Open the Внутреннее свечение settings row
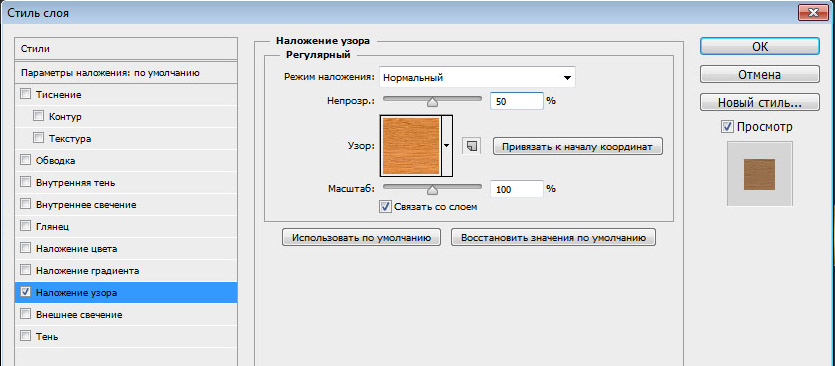835x366 pixels. click(x=126, y=204)
